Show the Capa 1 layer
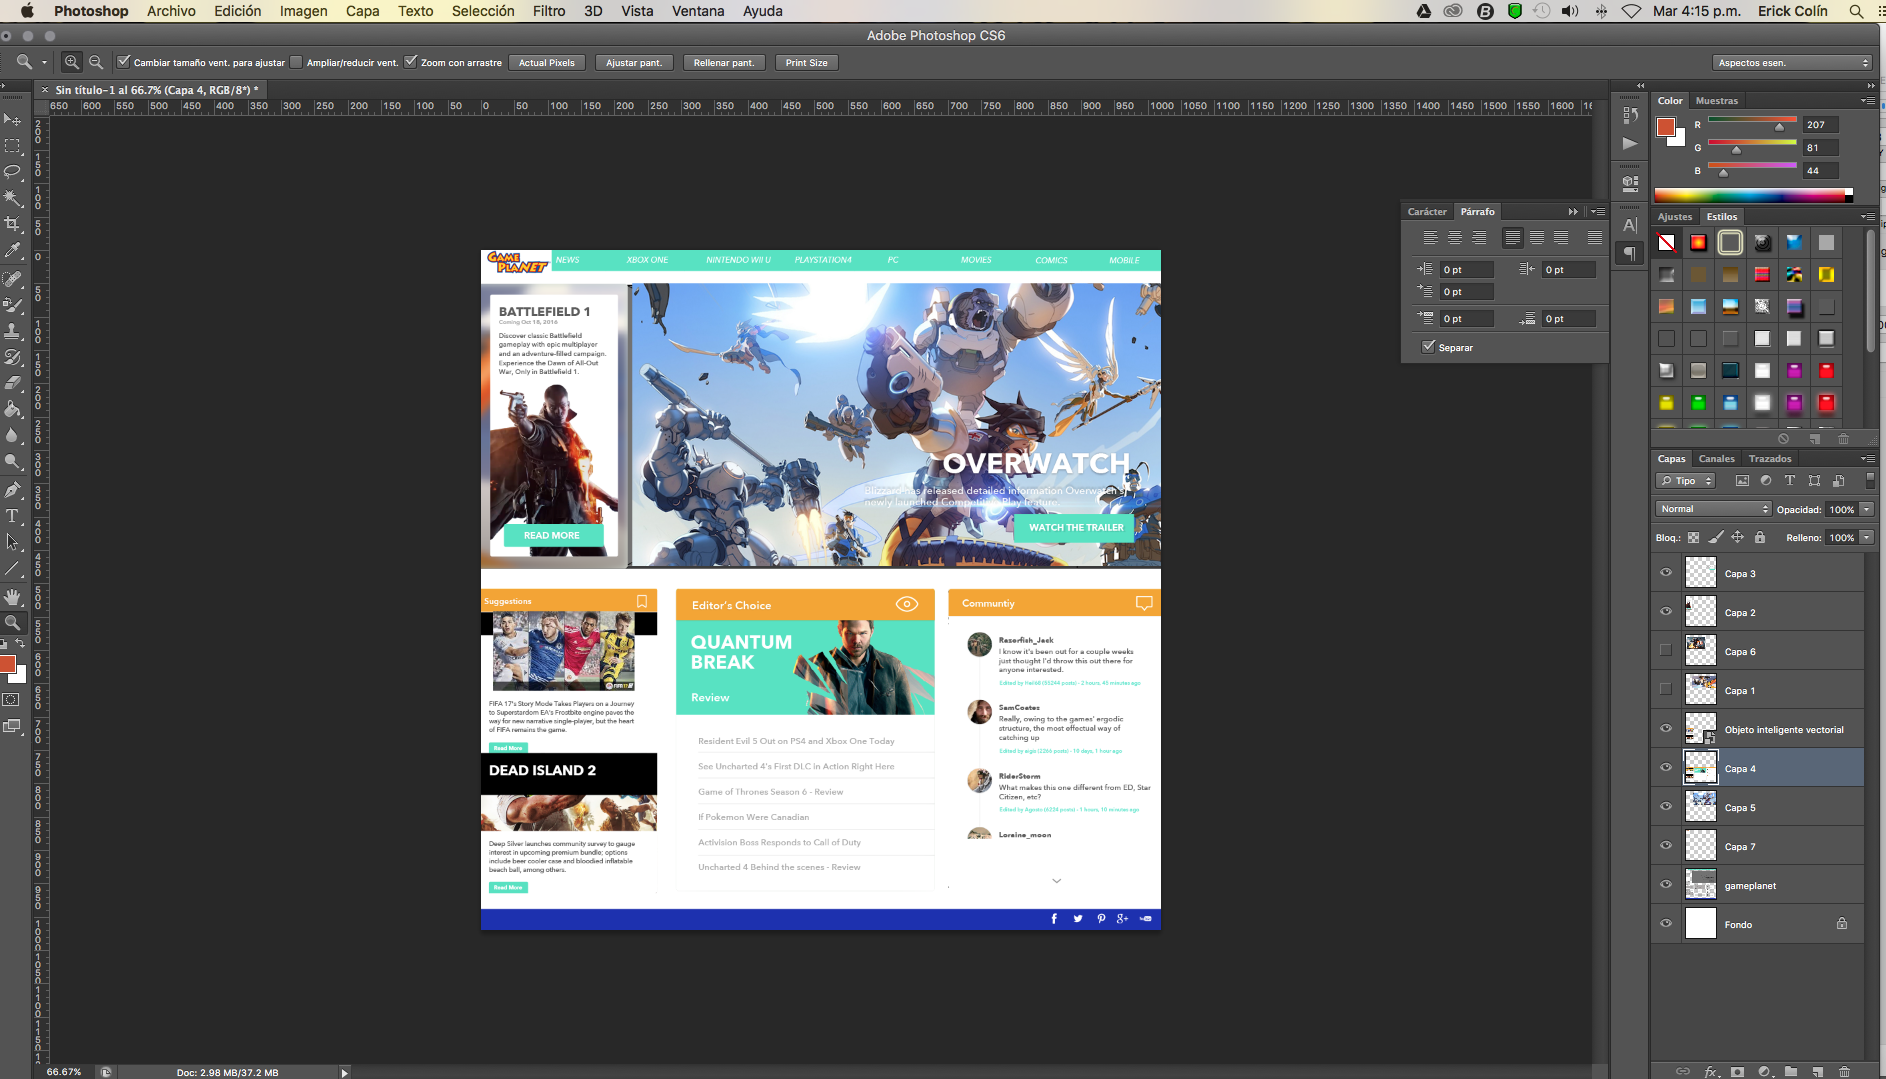 click(1666, 690)
